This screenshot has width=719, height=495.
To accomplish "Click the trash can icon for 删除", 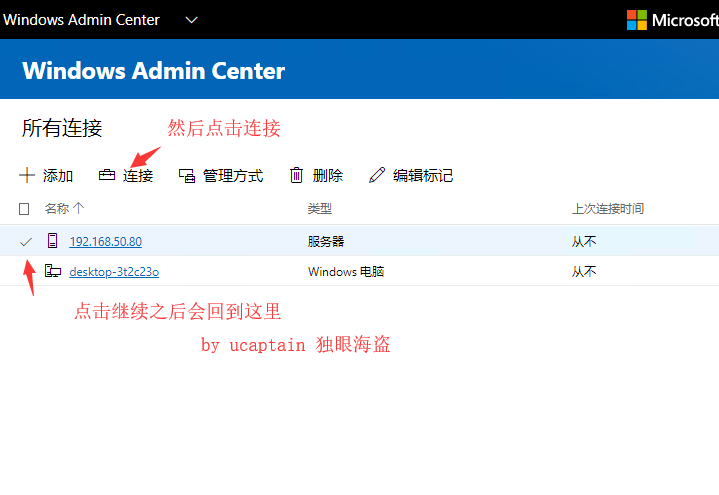I will pyautogui.click(x=297, y=175).
